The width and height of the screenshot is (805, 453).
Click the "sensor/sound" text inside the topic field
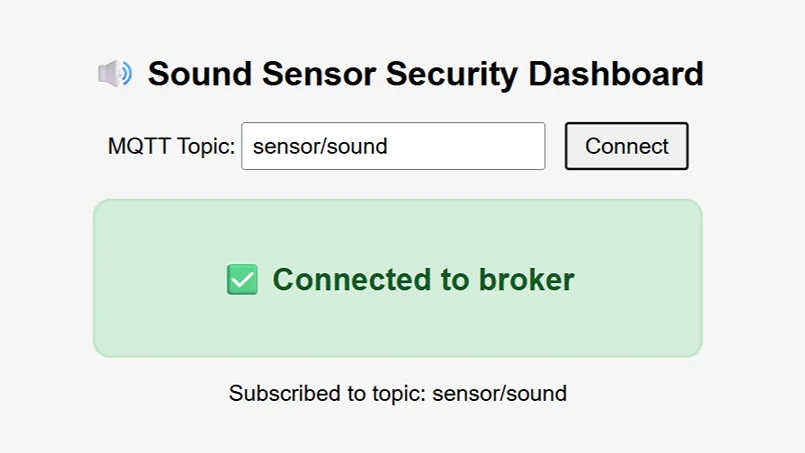[x=320, y=146]
